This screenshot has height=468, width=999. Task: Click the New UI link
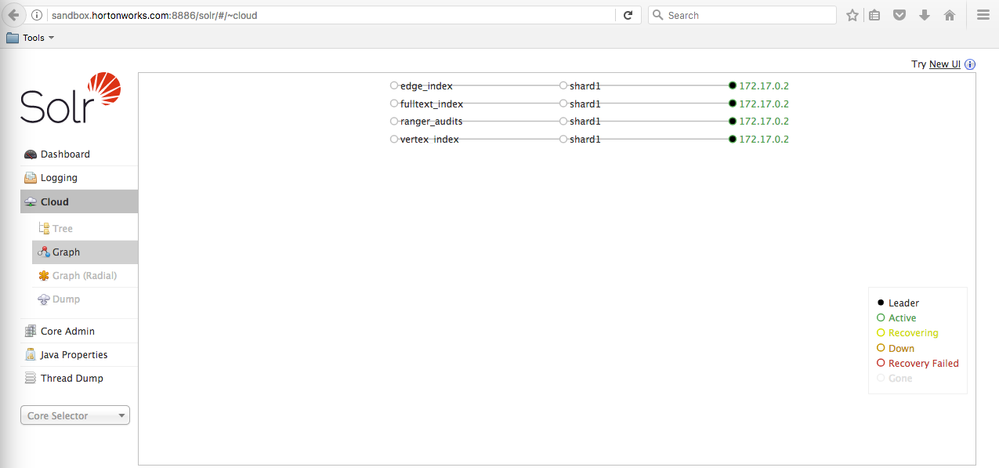click(x=945, y=64)
